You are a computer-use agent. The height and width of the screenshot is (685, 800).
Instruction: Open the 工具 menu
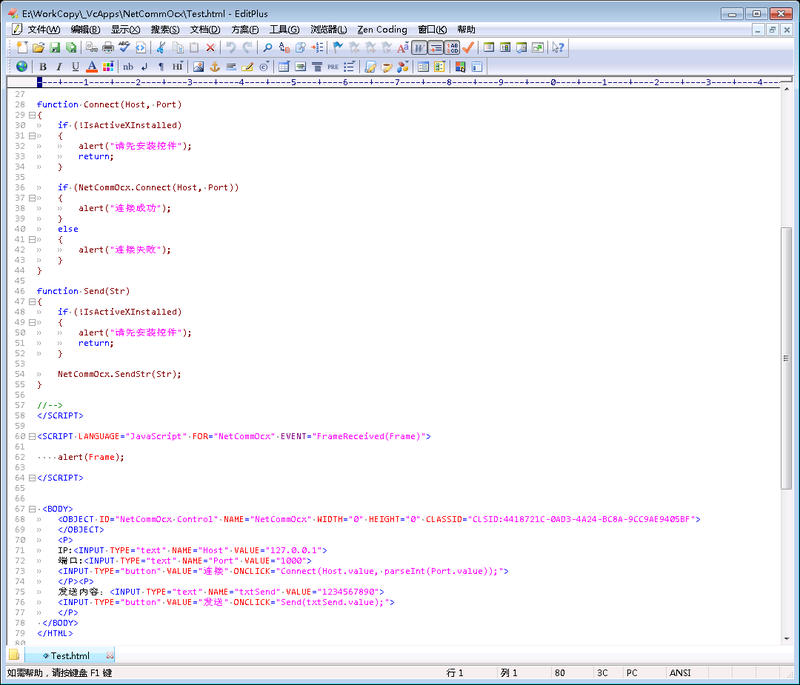284,30
